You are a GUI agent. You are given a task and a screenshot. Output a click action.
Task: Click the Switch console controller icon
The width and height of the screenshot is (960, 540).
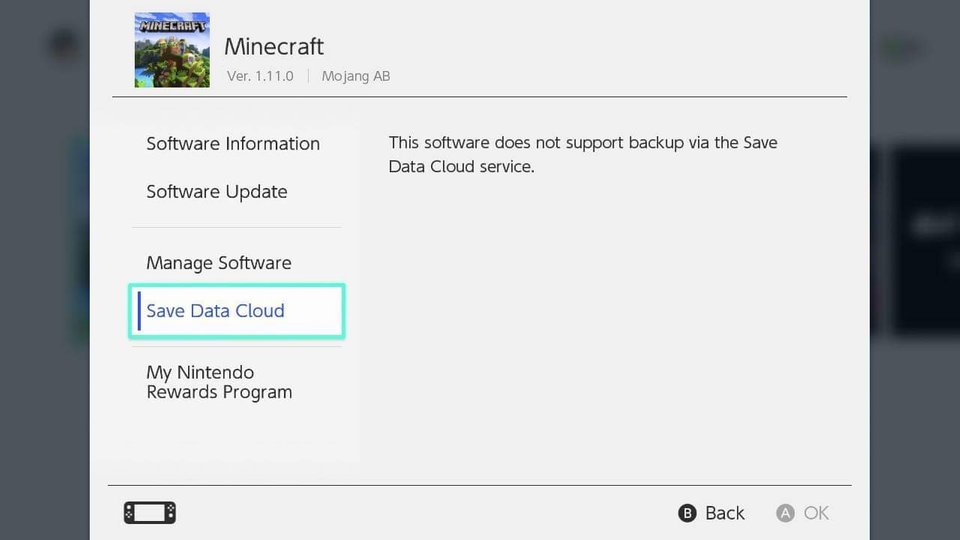pos(149,513)
